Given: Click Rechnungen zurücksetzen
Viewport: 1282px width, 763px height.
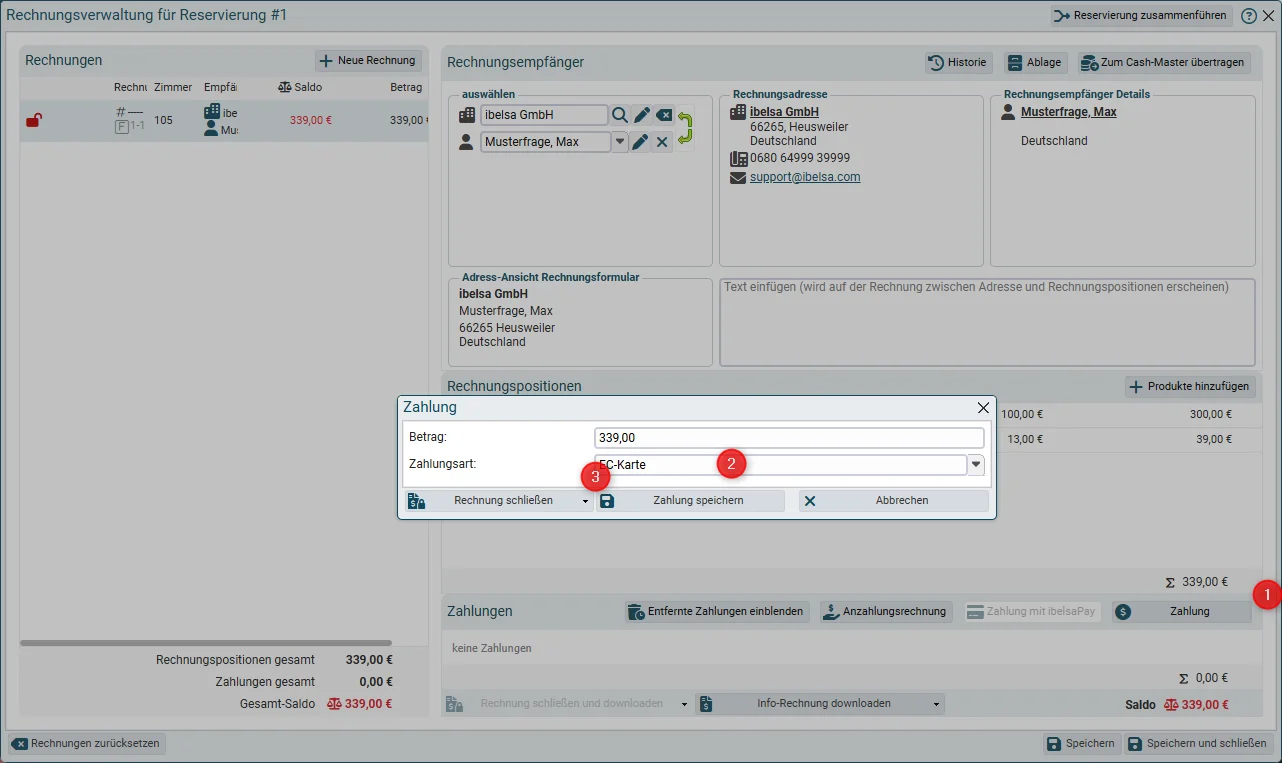Looking at the screenshot, I should (87, 744).
